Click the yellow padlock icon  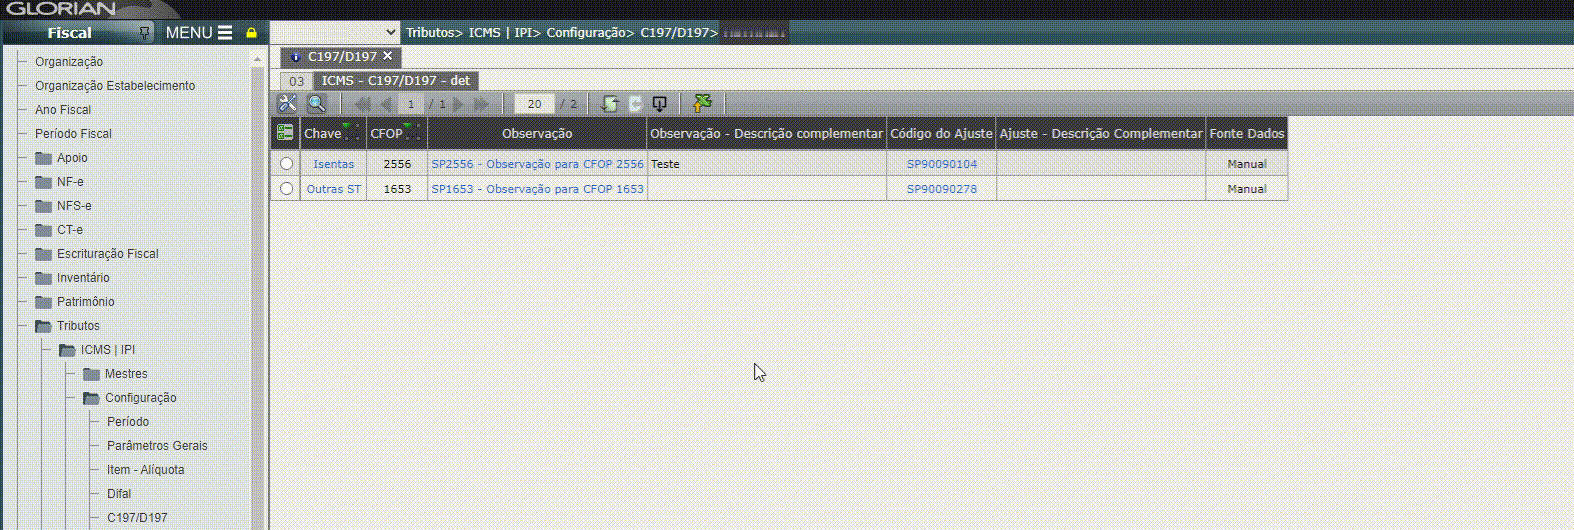(x=251, y=33)
